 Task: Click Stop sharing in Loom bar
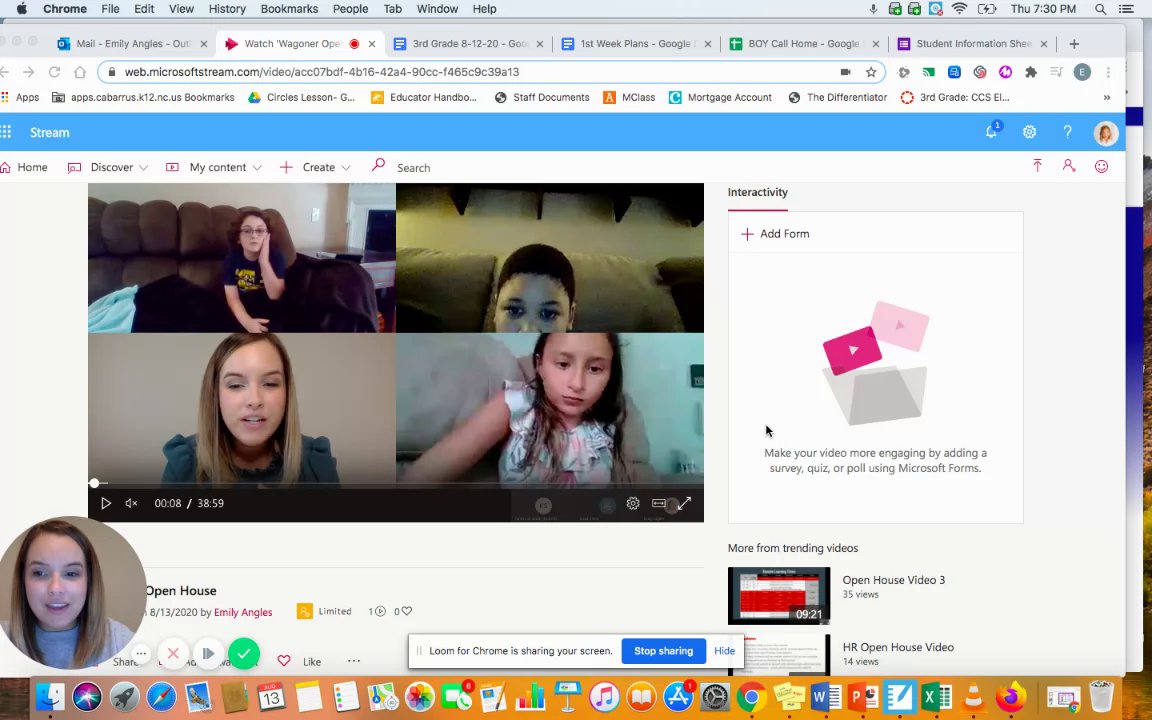tap(663, 651)
